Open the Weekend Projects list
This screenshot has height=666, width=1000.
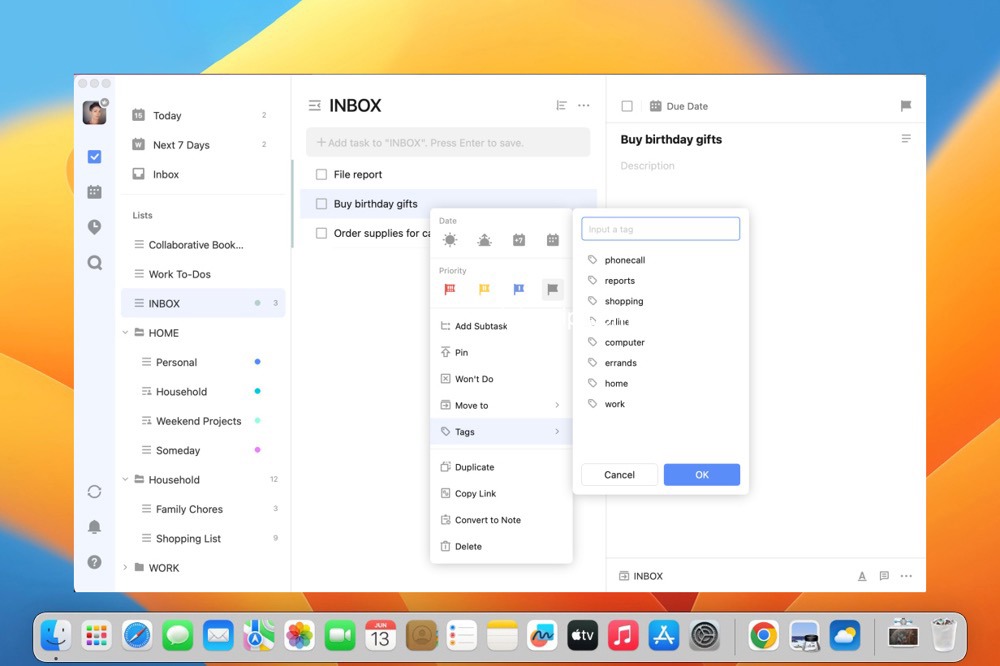203,420
